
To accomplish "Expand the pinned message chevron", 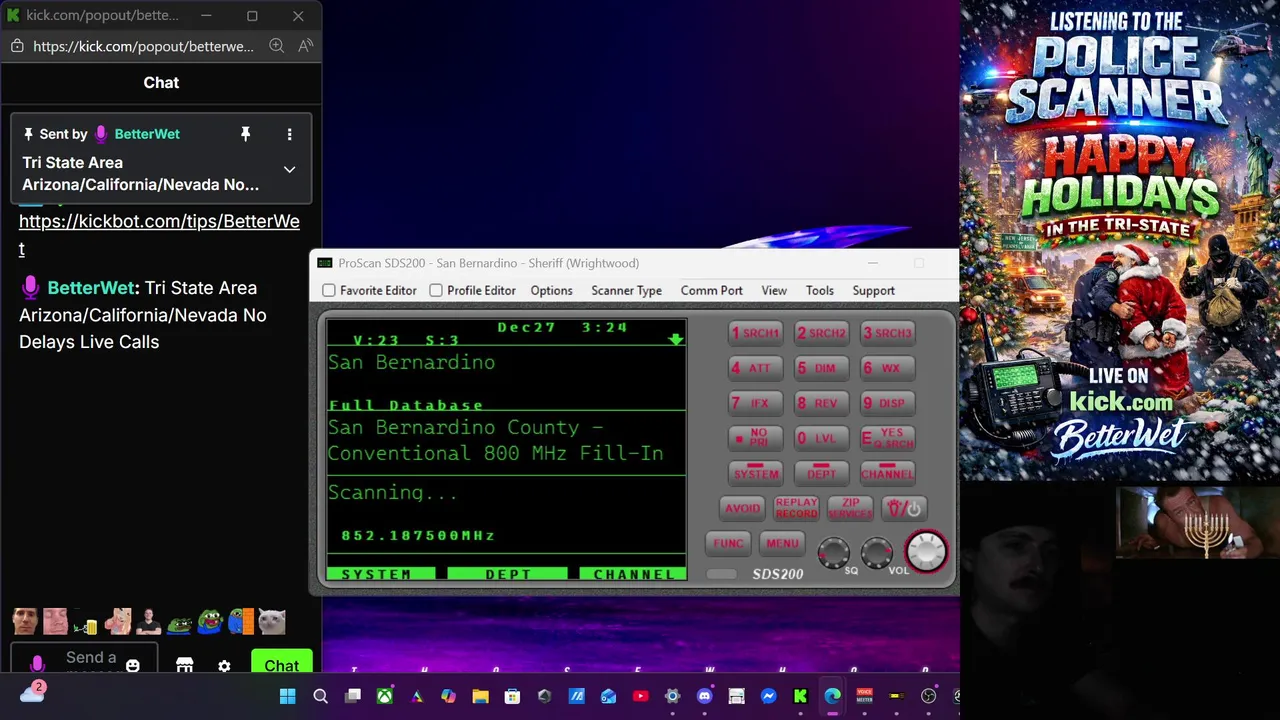I will pyautogui.click(x=289, y=170).
